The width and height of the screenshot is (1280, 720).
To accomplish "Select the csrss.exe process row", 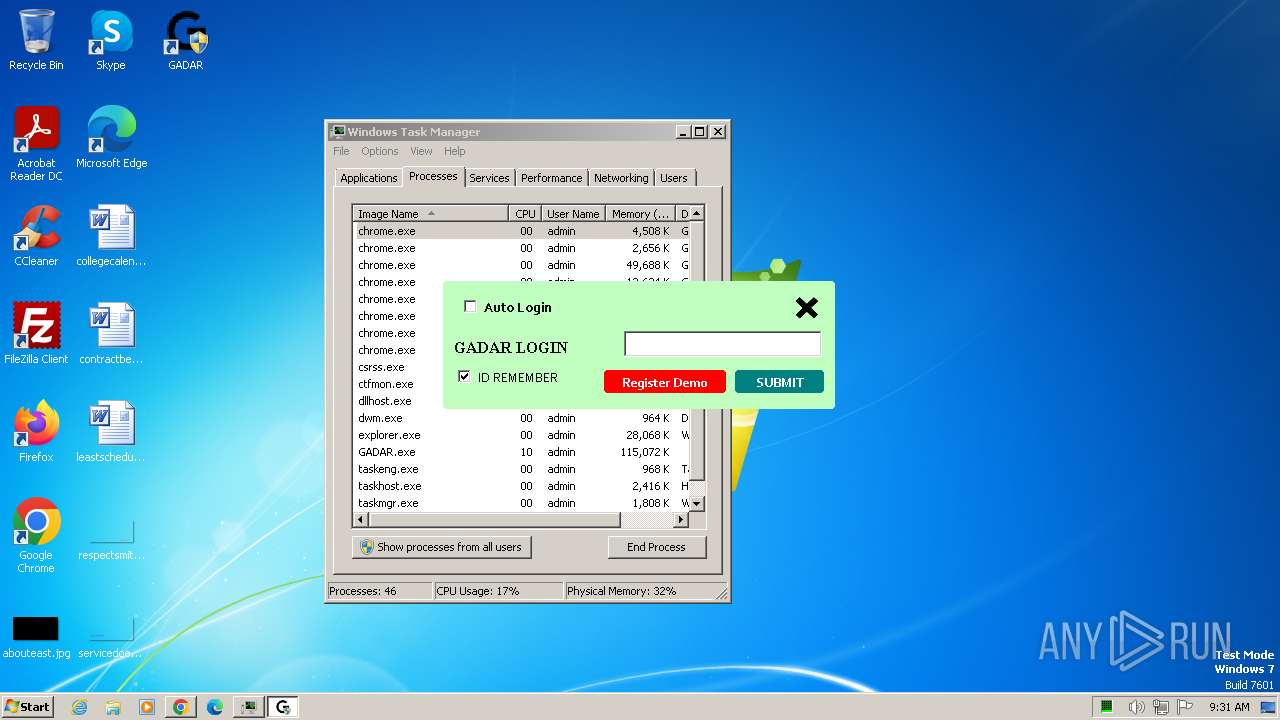I will point(399,367).
